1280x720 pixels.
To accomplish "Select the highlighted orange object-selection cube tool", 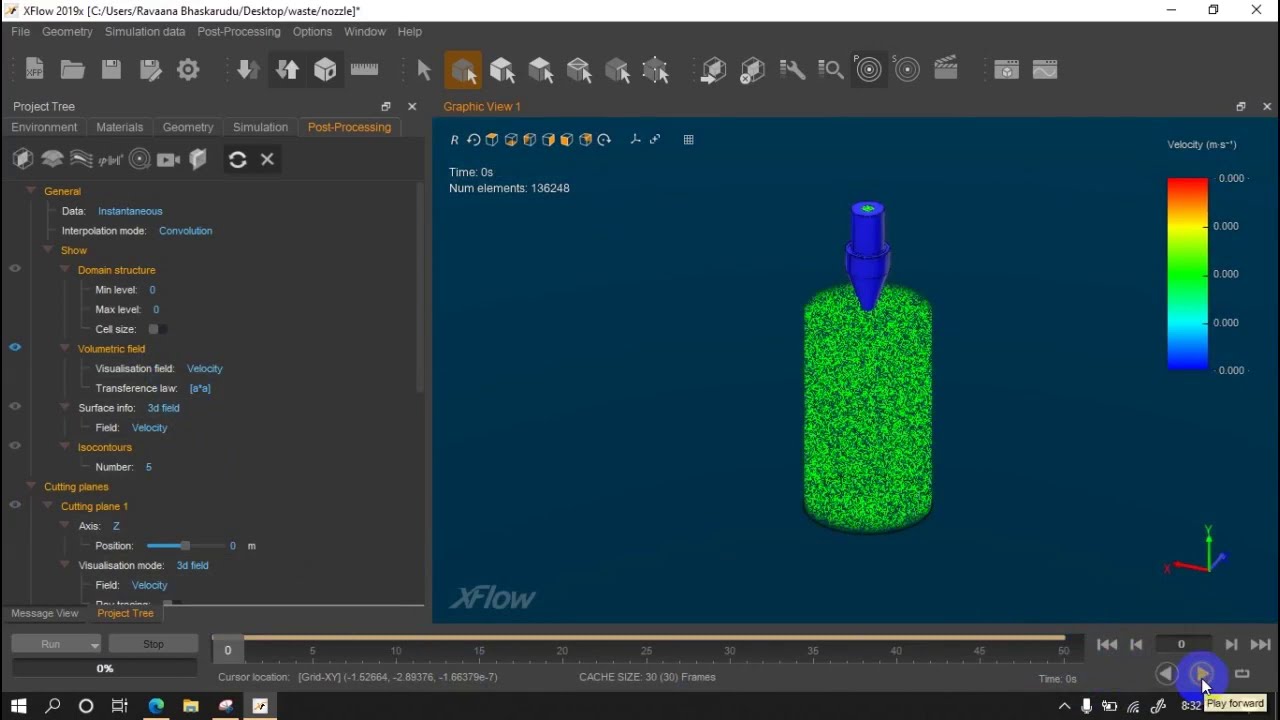I will 463,70.
